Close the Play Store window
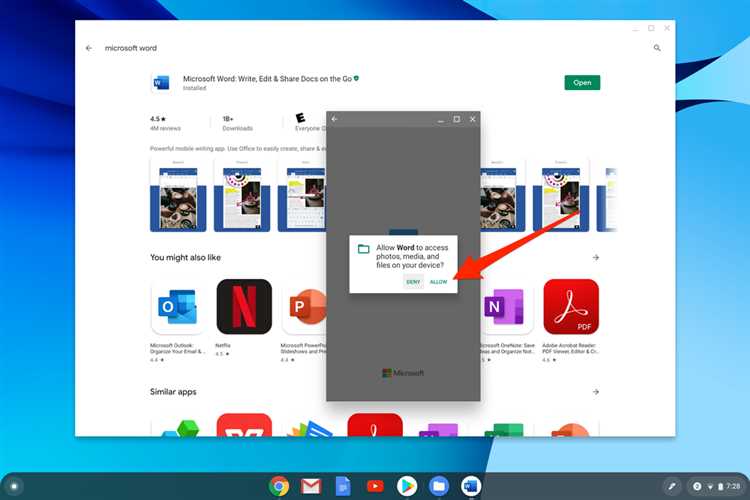750x500 pixels. point(667,28)
